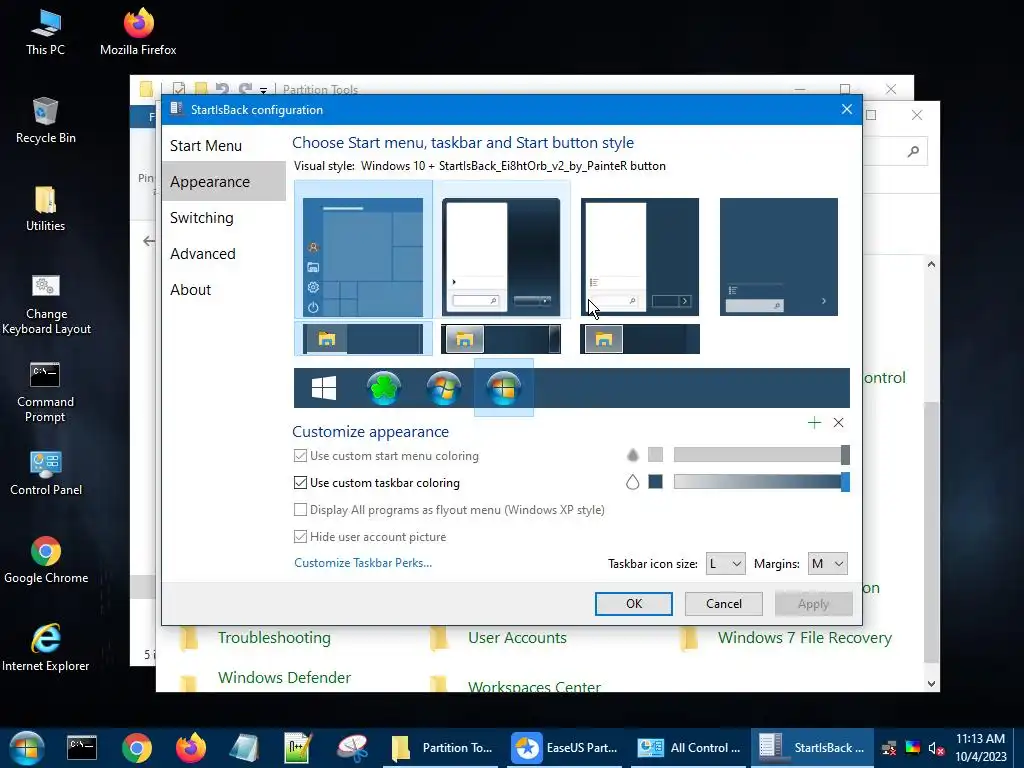Screen dimensions: 1024x768
Task: Click Control Panel window scrollbar down arrow
Action: pyautogui.click(x=931, y=684)
